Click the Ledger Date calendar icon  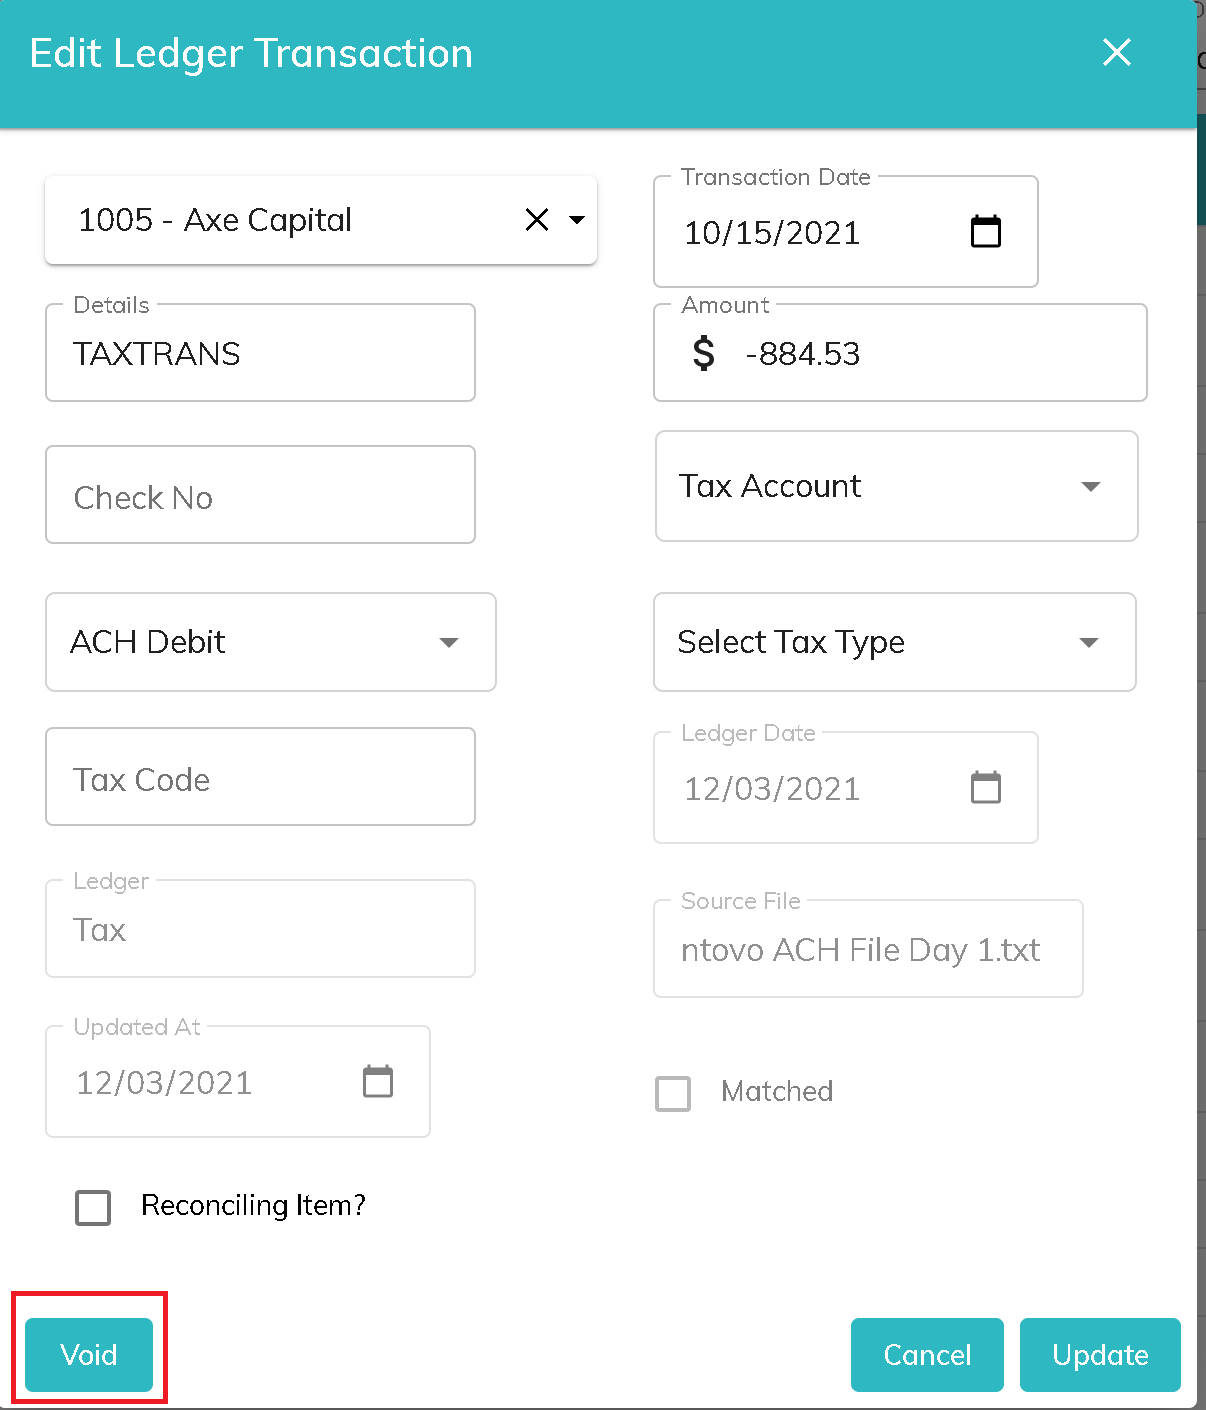985,788
